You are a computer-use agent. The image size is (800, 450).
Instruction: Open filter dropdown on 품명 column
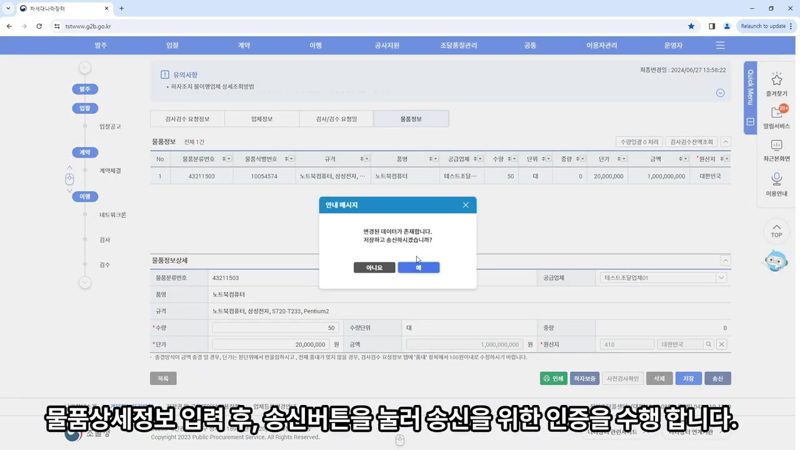point(433,159)
